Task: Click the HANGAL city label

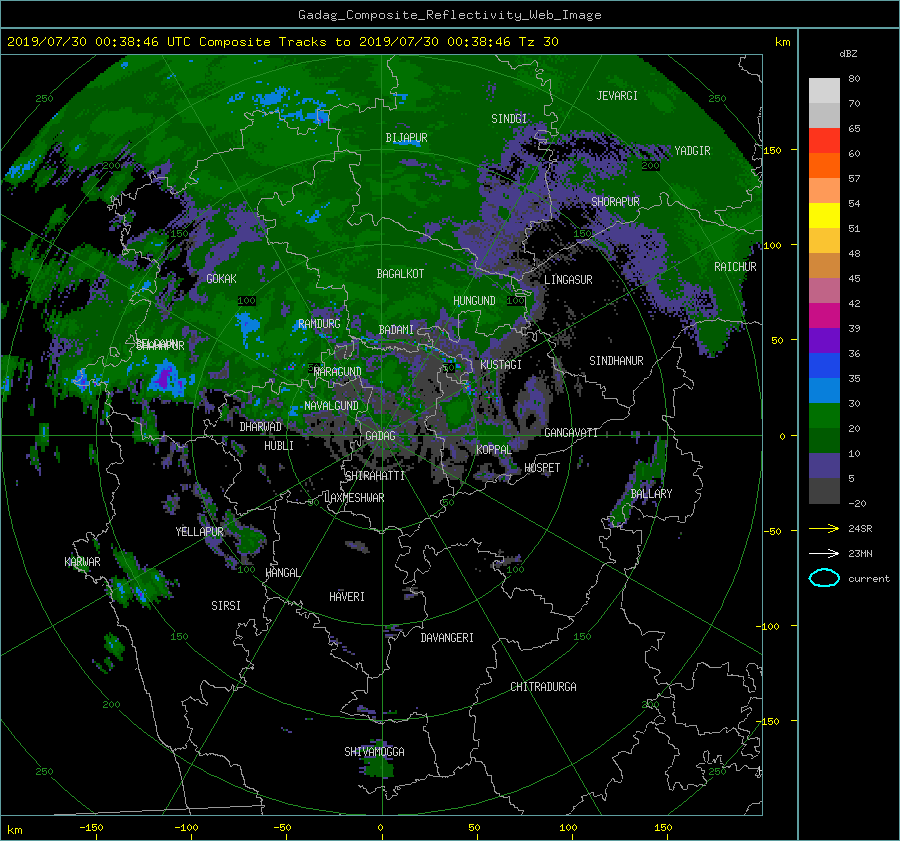Action: pos(283,573)
